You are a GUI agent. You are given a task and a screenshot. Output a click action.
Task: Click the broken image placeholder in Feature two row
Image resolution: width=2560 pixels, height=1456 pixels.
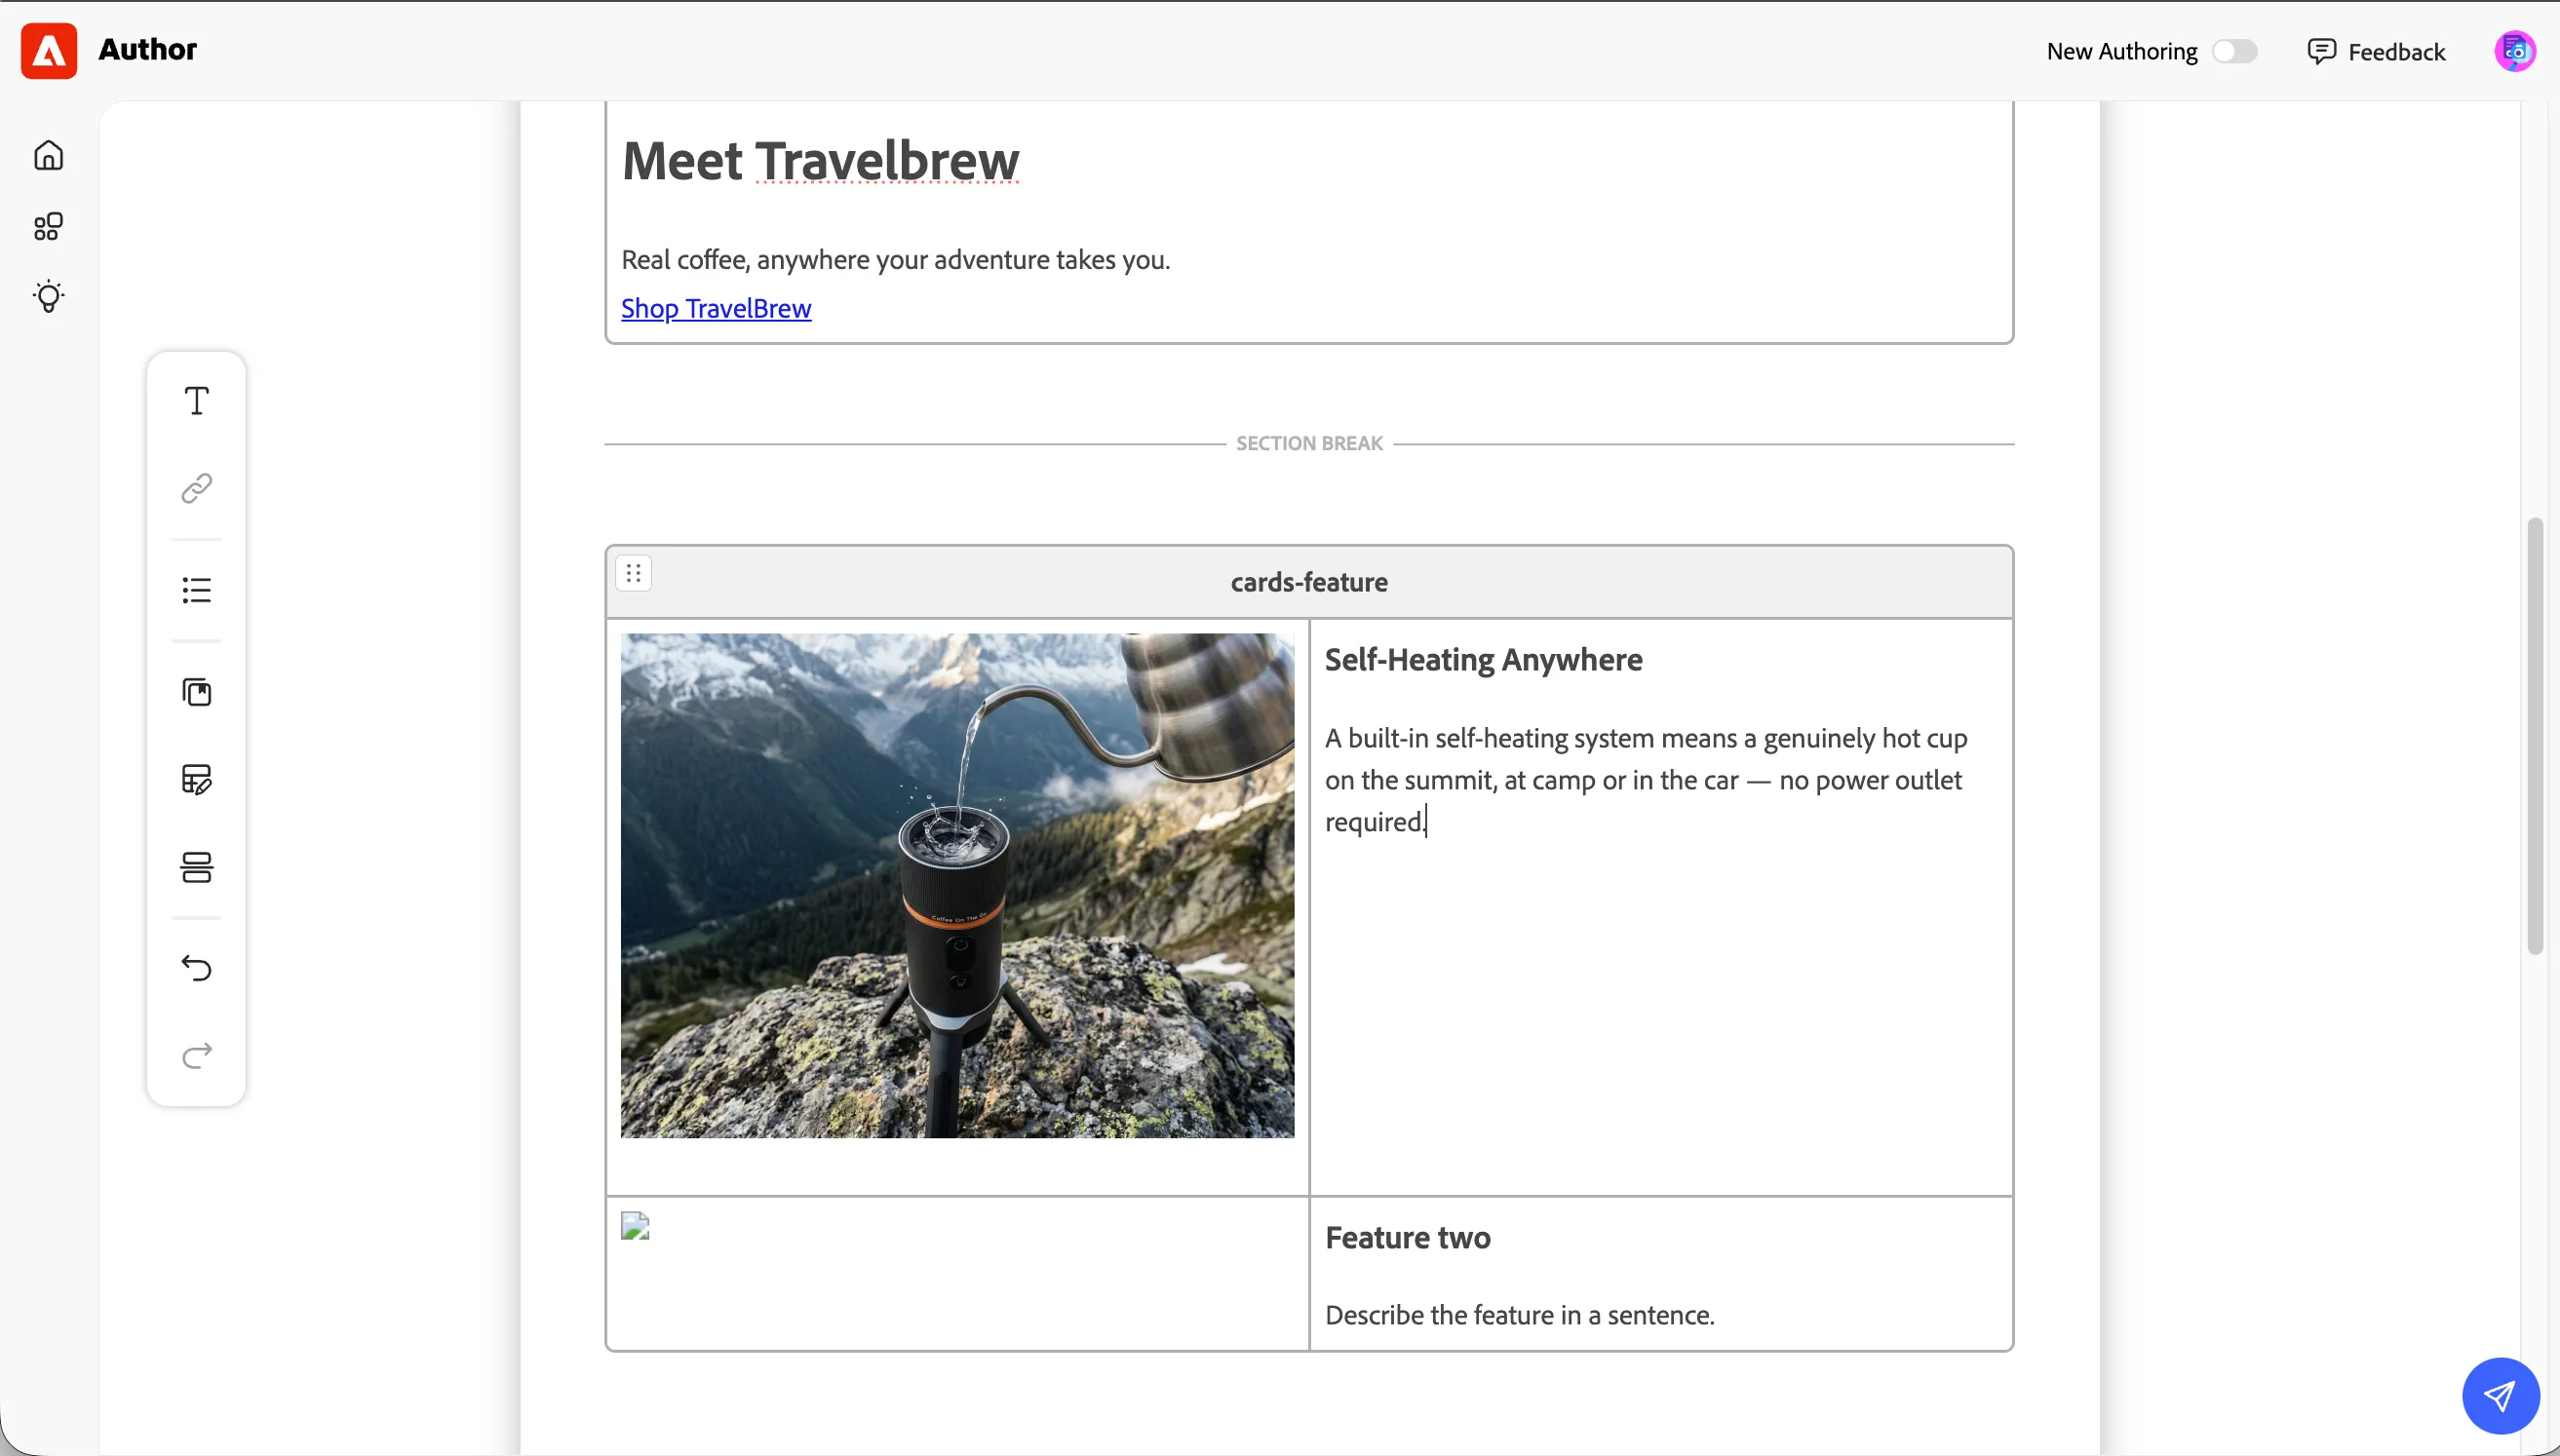point(635,1226)
